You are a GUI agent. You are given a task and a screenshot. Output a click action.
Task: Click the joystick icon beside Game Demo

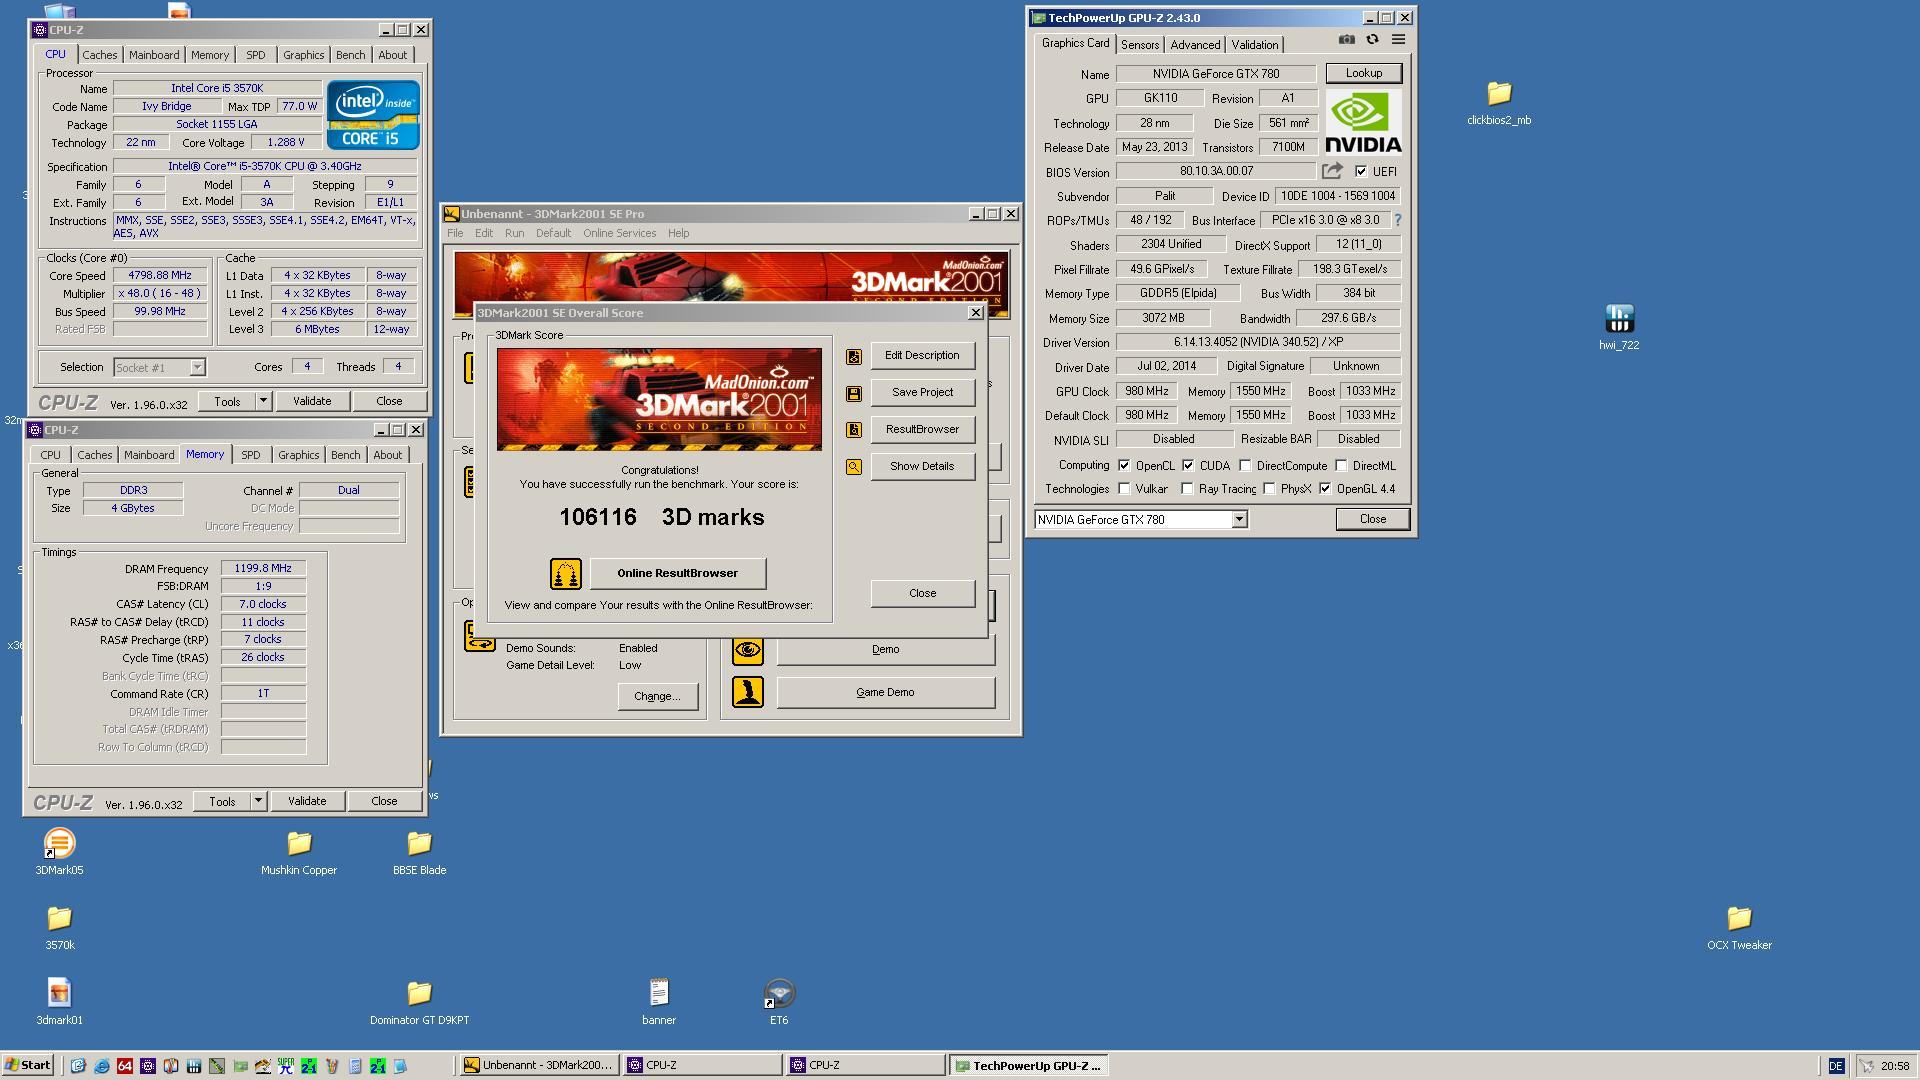tap(747, 692)
